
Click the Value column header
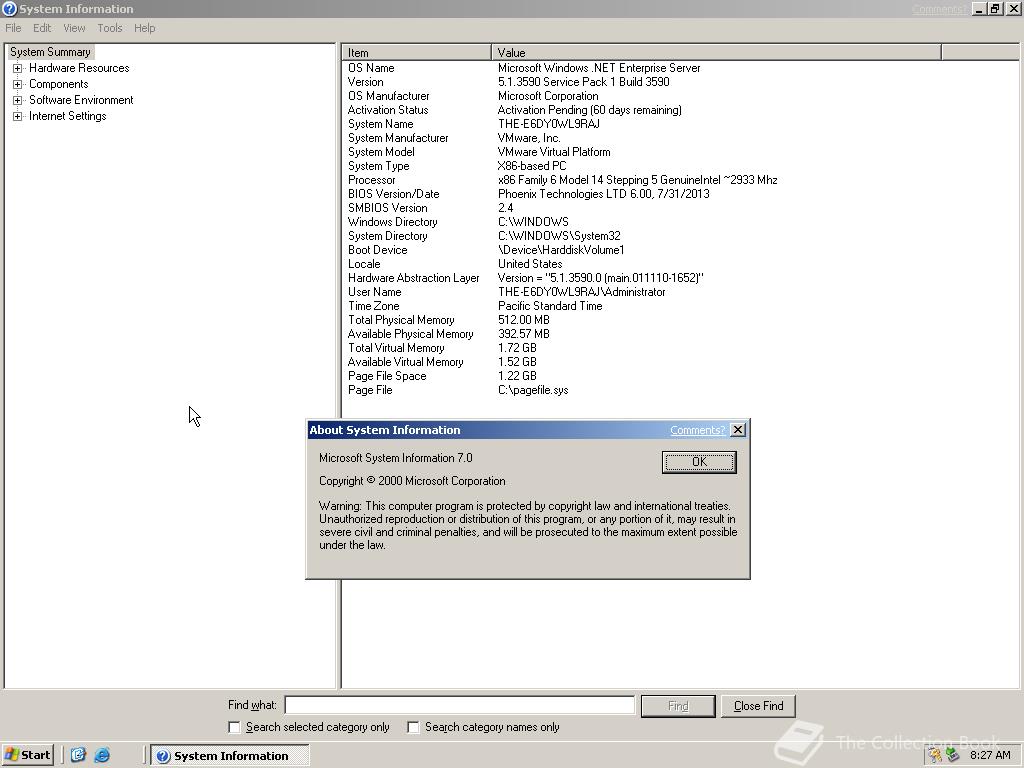coord(716,52)
